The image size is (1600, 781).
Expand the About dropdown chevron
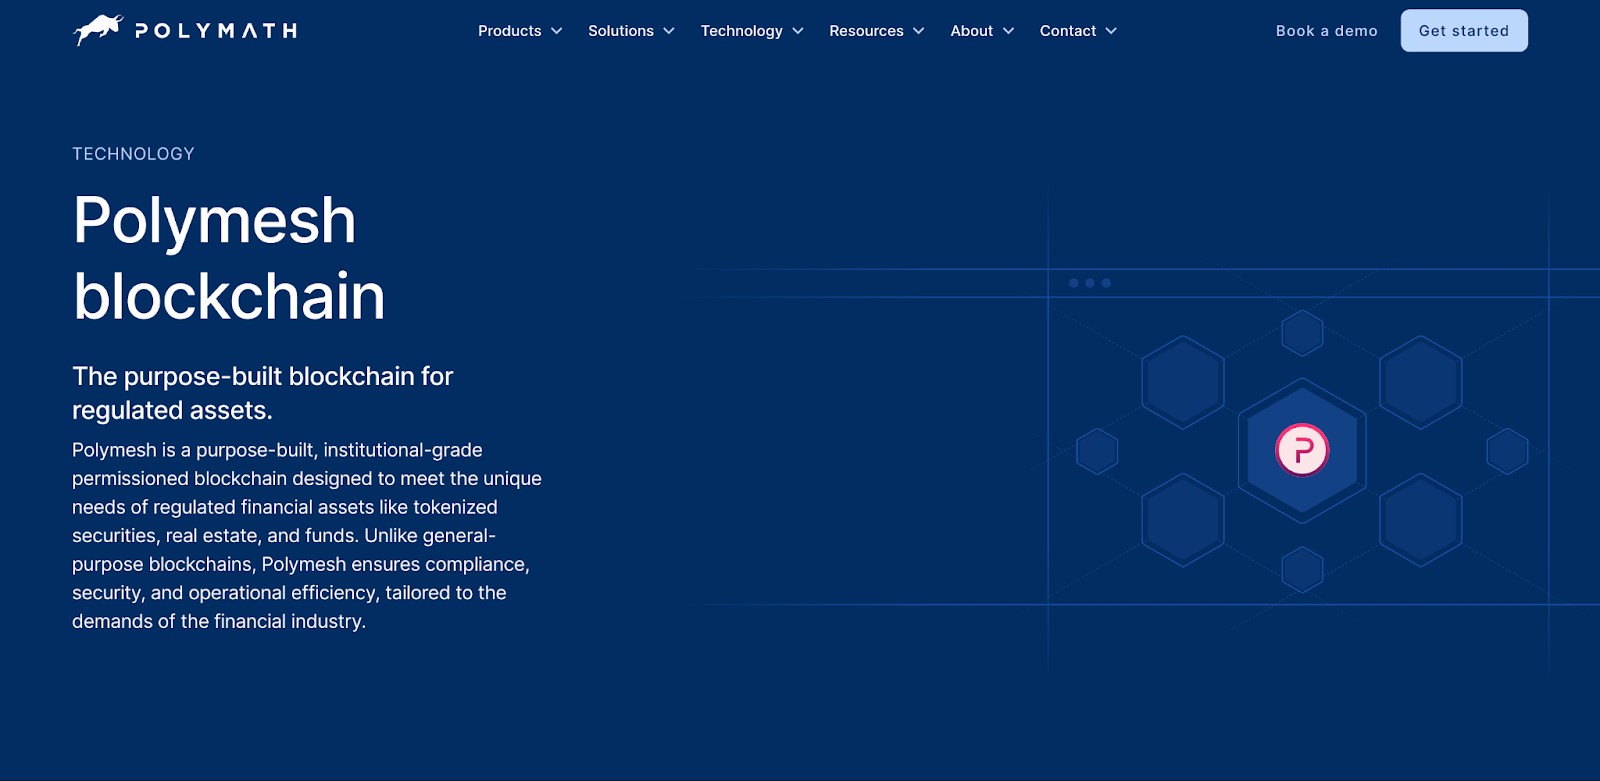(1009, 31)
